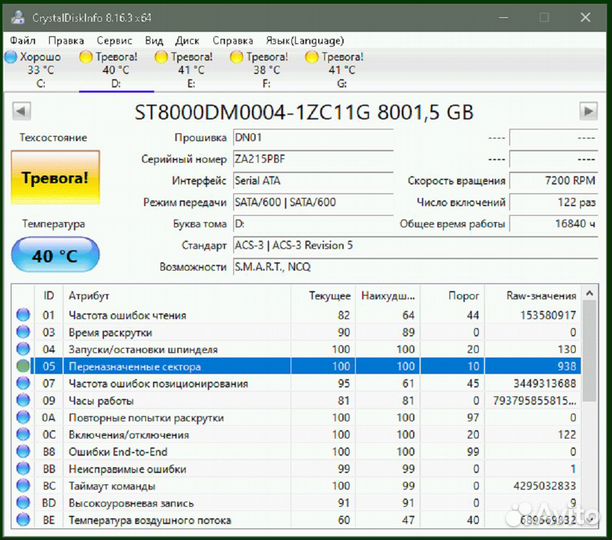Viewport: 612px width, 540px height.
Task: Go to next disk with right arrow
Action: (x=588, y=112)
